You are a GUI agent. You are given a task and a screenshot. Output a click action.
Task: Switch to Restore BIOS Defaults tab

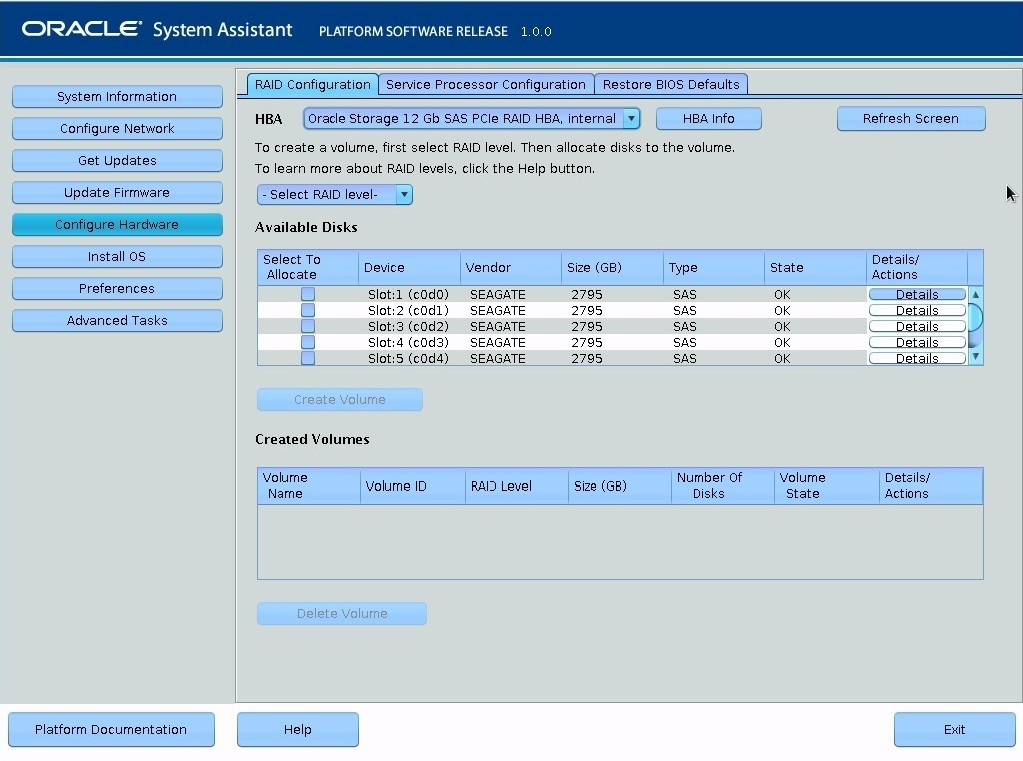[671, 85]
